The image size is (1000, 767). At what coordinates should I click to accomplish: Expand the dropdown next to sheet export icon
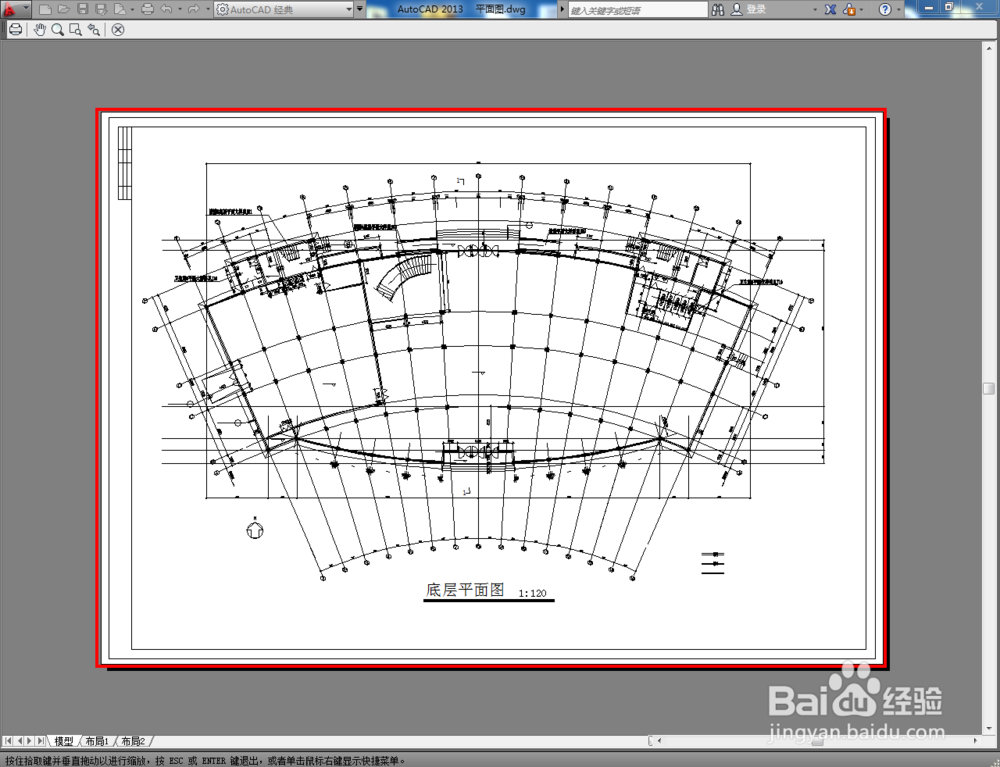click(133, 10)
